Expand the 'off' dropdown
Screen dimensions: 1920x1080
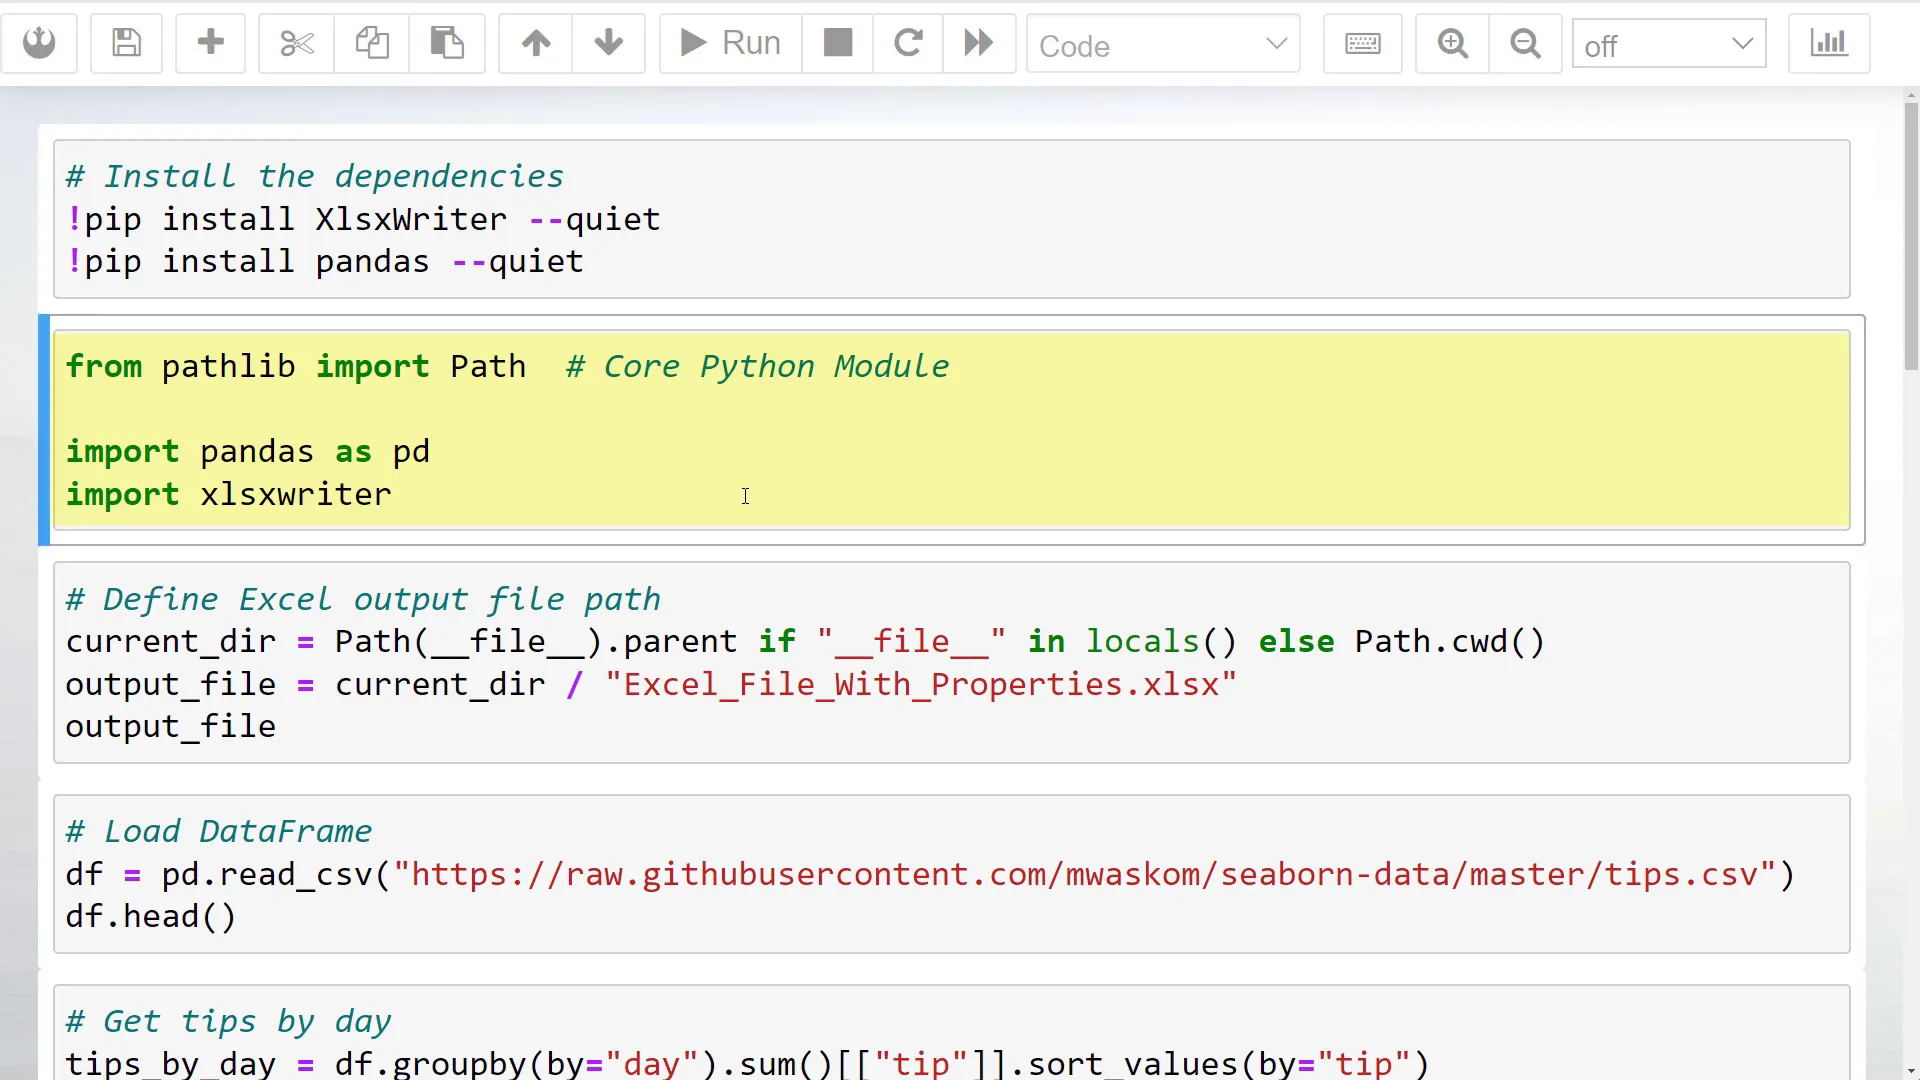pos(1668,45)
